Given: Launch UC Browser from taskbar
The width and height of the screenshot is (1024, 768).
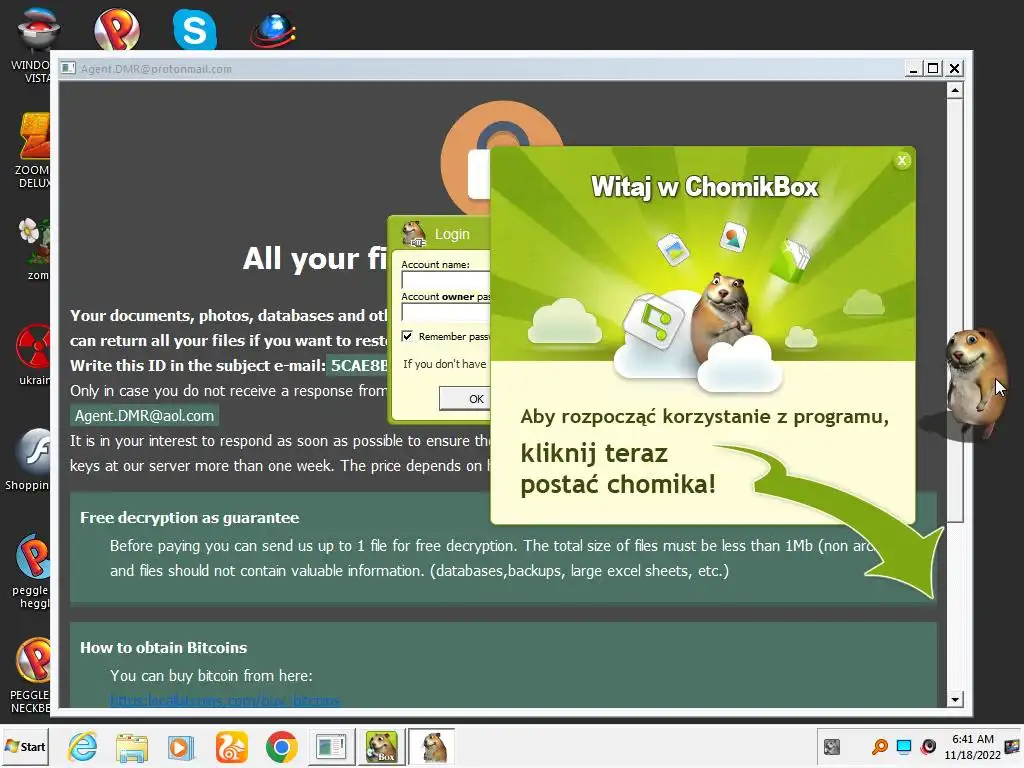Looking at the screenshot, I should point(231,747).
